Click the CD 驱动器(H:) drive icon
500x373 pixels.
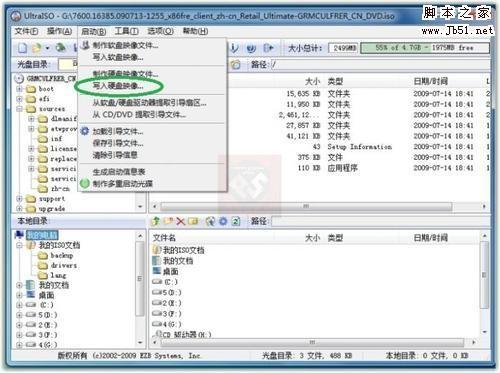[157, 334]
